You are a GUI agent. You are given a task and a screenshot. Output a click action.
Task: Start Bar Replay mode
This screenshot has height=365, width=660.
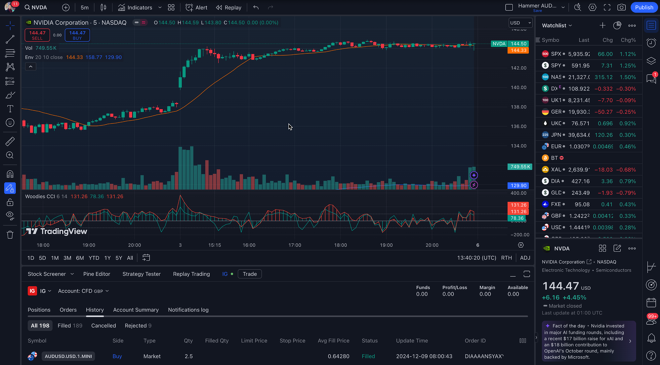click(x=229, y=8)
